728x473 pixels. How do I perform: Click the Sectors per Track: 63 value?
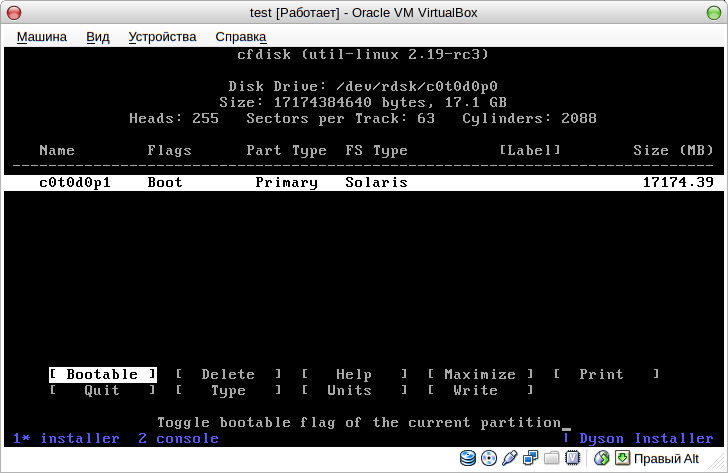[340, 118]
